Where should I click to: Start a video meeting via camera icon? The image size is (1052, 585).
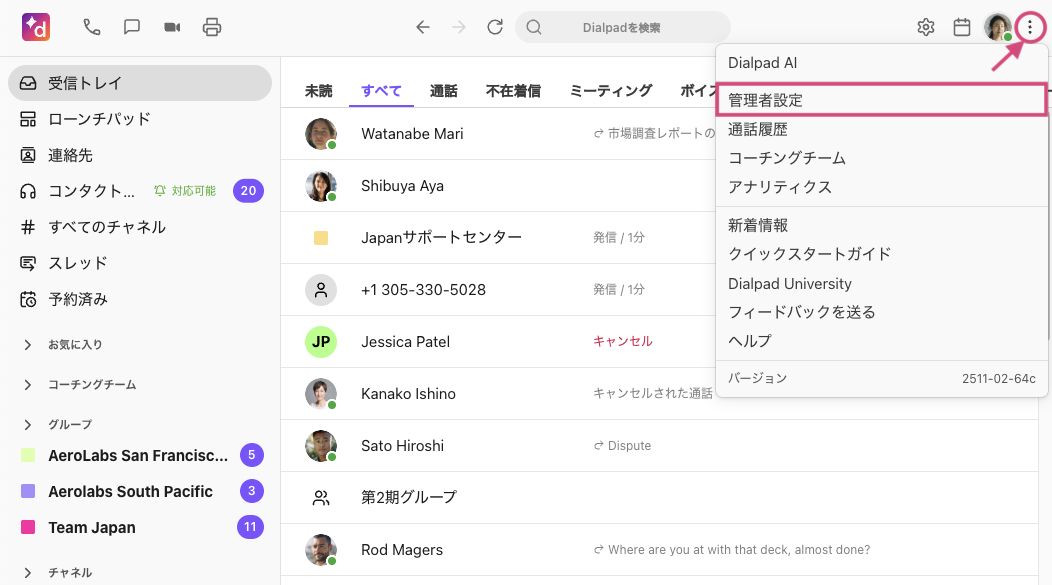click(x=172, y=27)
